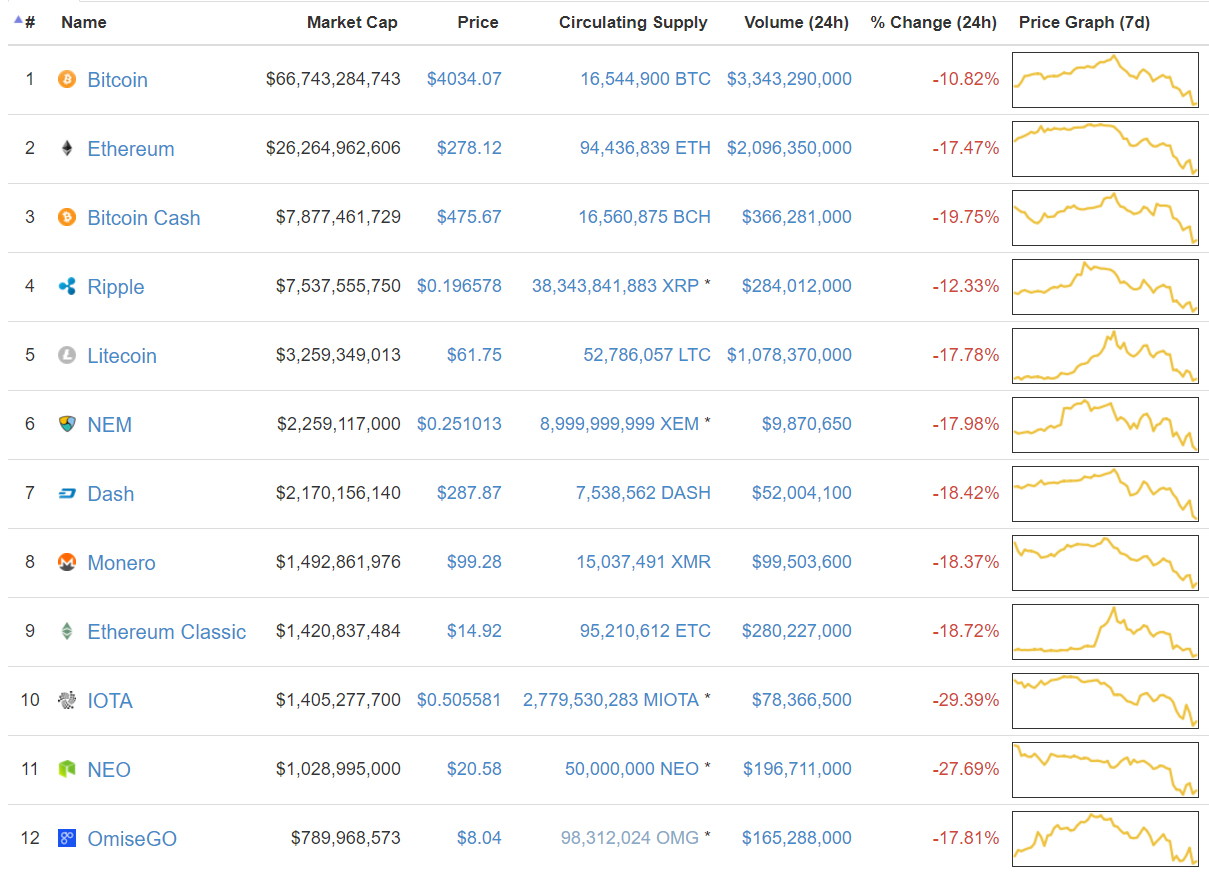Click the Litecoin logo icon
Image resolution: width=1209 pixels, height=873 pixels.
coord(67,356)
